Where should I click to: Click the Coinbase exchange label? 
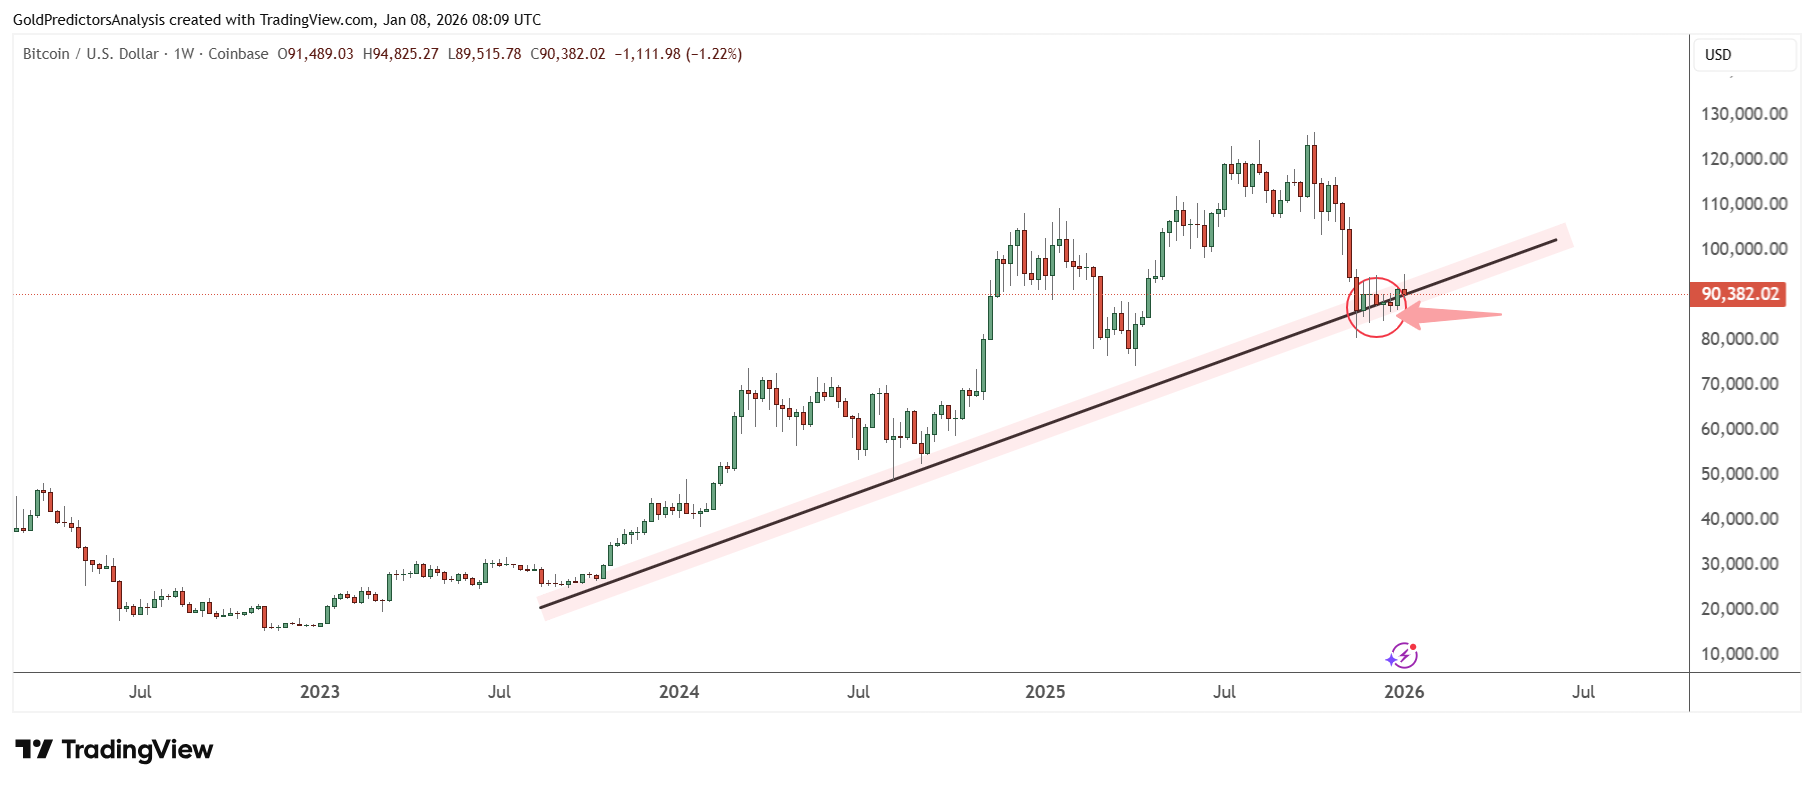click(238, 54)
